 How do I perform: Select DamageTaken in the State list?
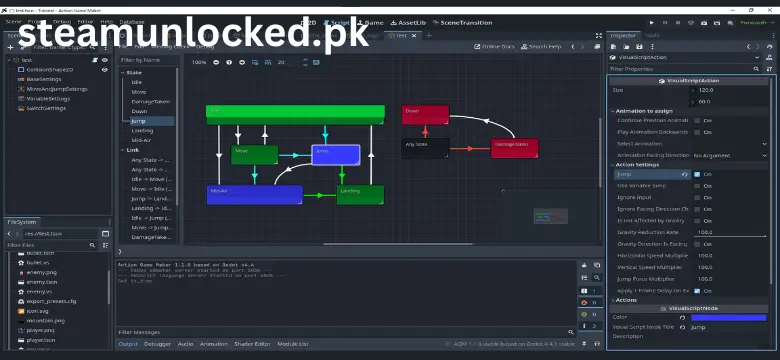tap(151, 101)
